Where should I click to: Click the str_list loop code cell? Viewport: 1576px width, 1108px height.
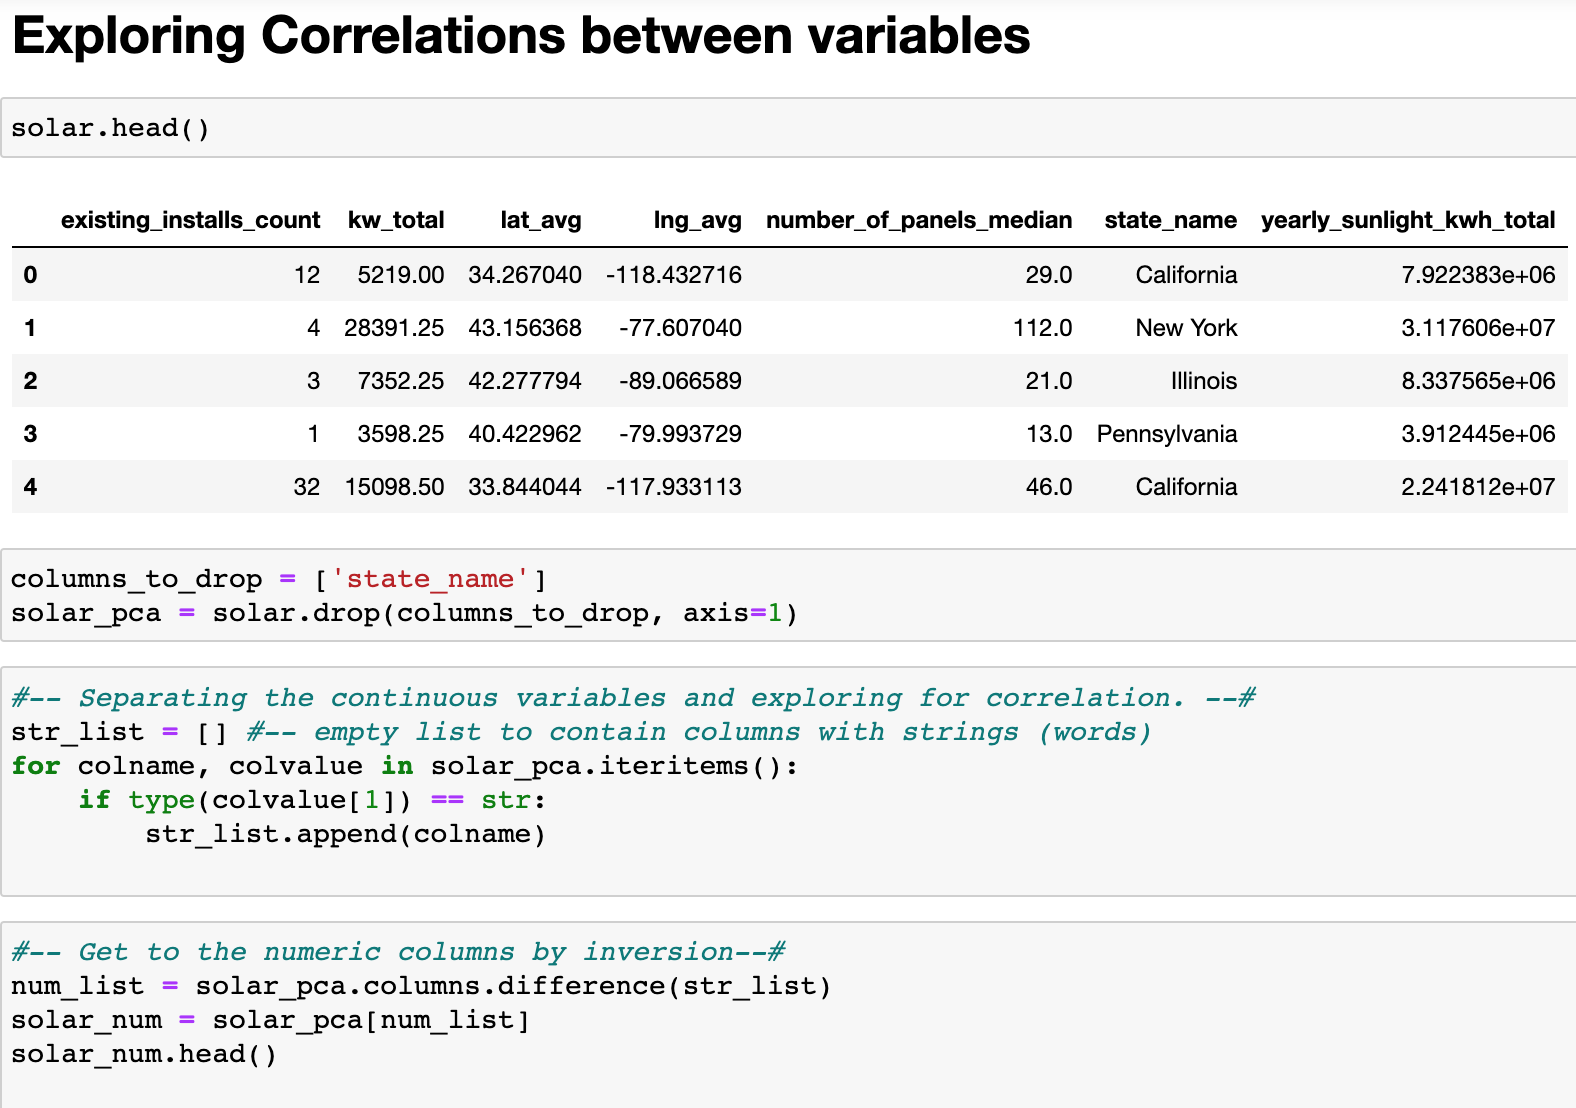tap(788, 782)
